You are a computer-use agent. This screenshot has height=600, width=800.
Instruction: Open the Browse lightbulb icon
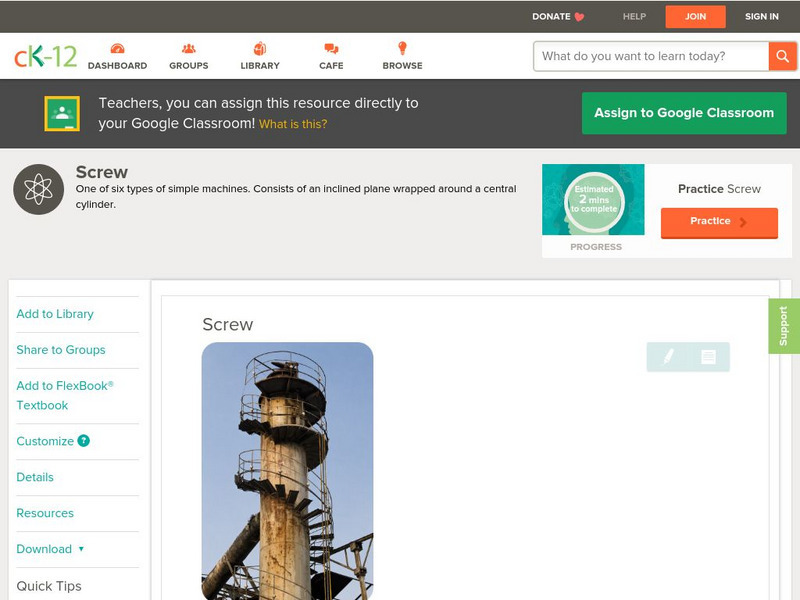pos(403,48)
